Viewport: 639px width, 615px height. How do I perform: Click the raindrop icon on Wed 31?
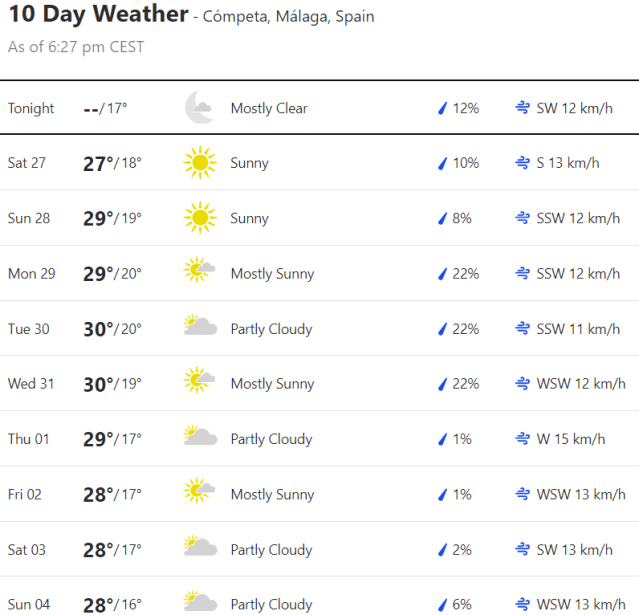(441, 384)
